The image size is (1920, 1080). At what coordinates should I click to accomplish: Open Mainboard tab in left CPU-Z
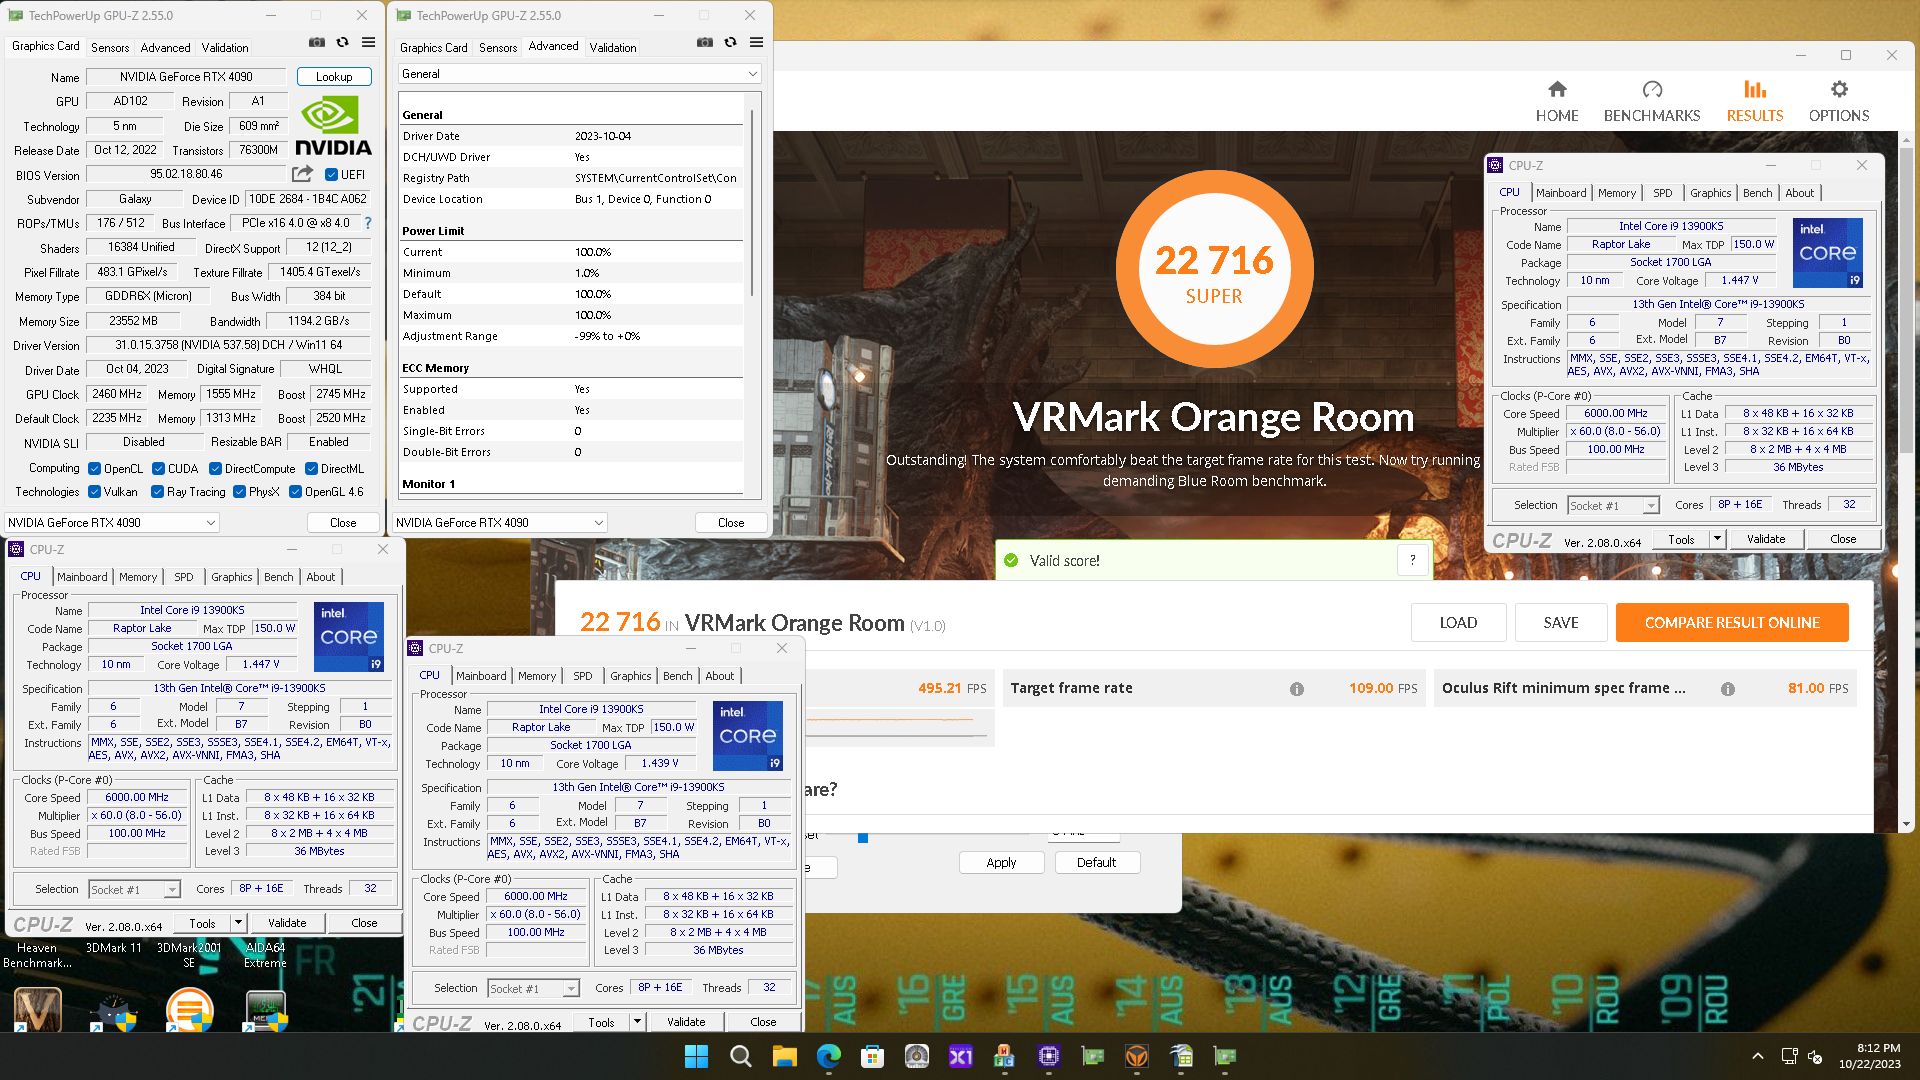[x=82, y=577]
